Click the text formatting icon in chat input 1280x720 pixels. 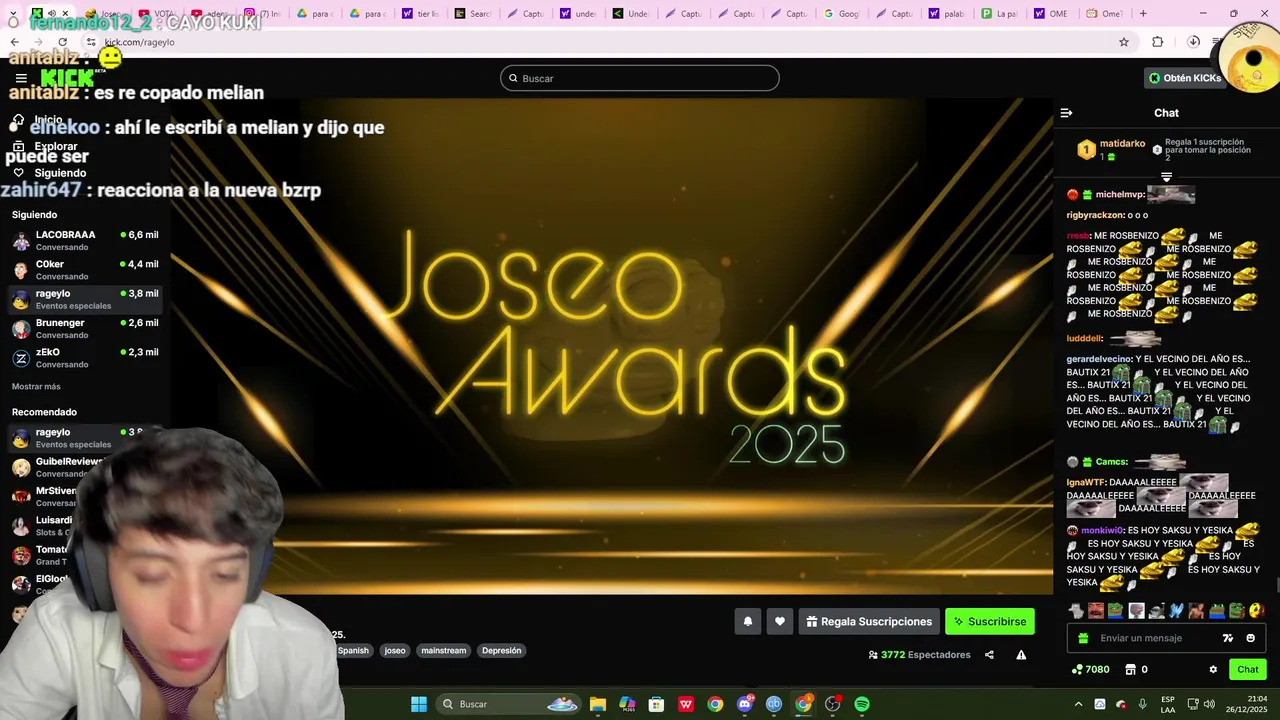tap(1228, 638)
